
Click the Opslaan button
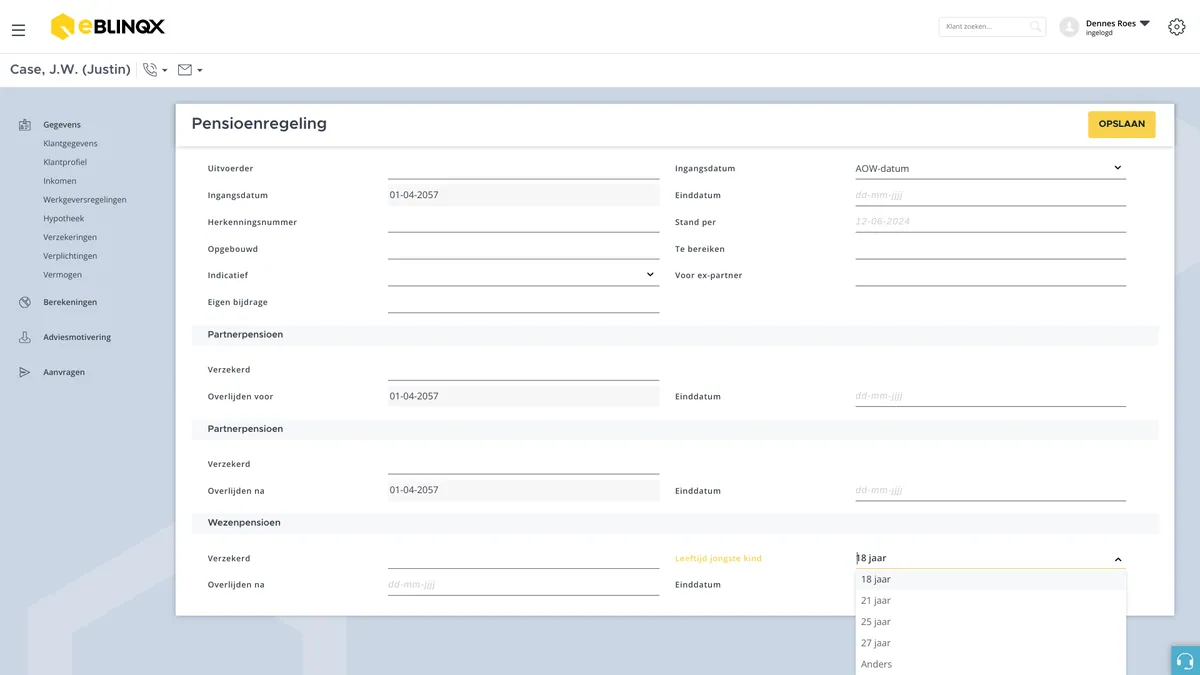[1122, 124]
